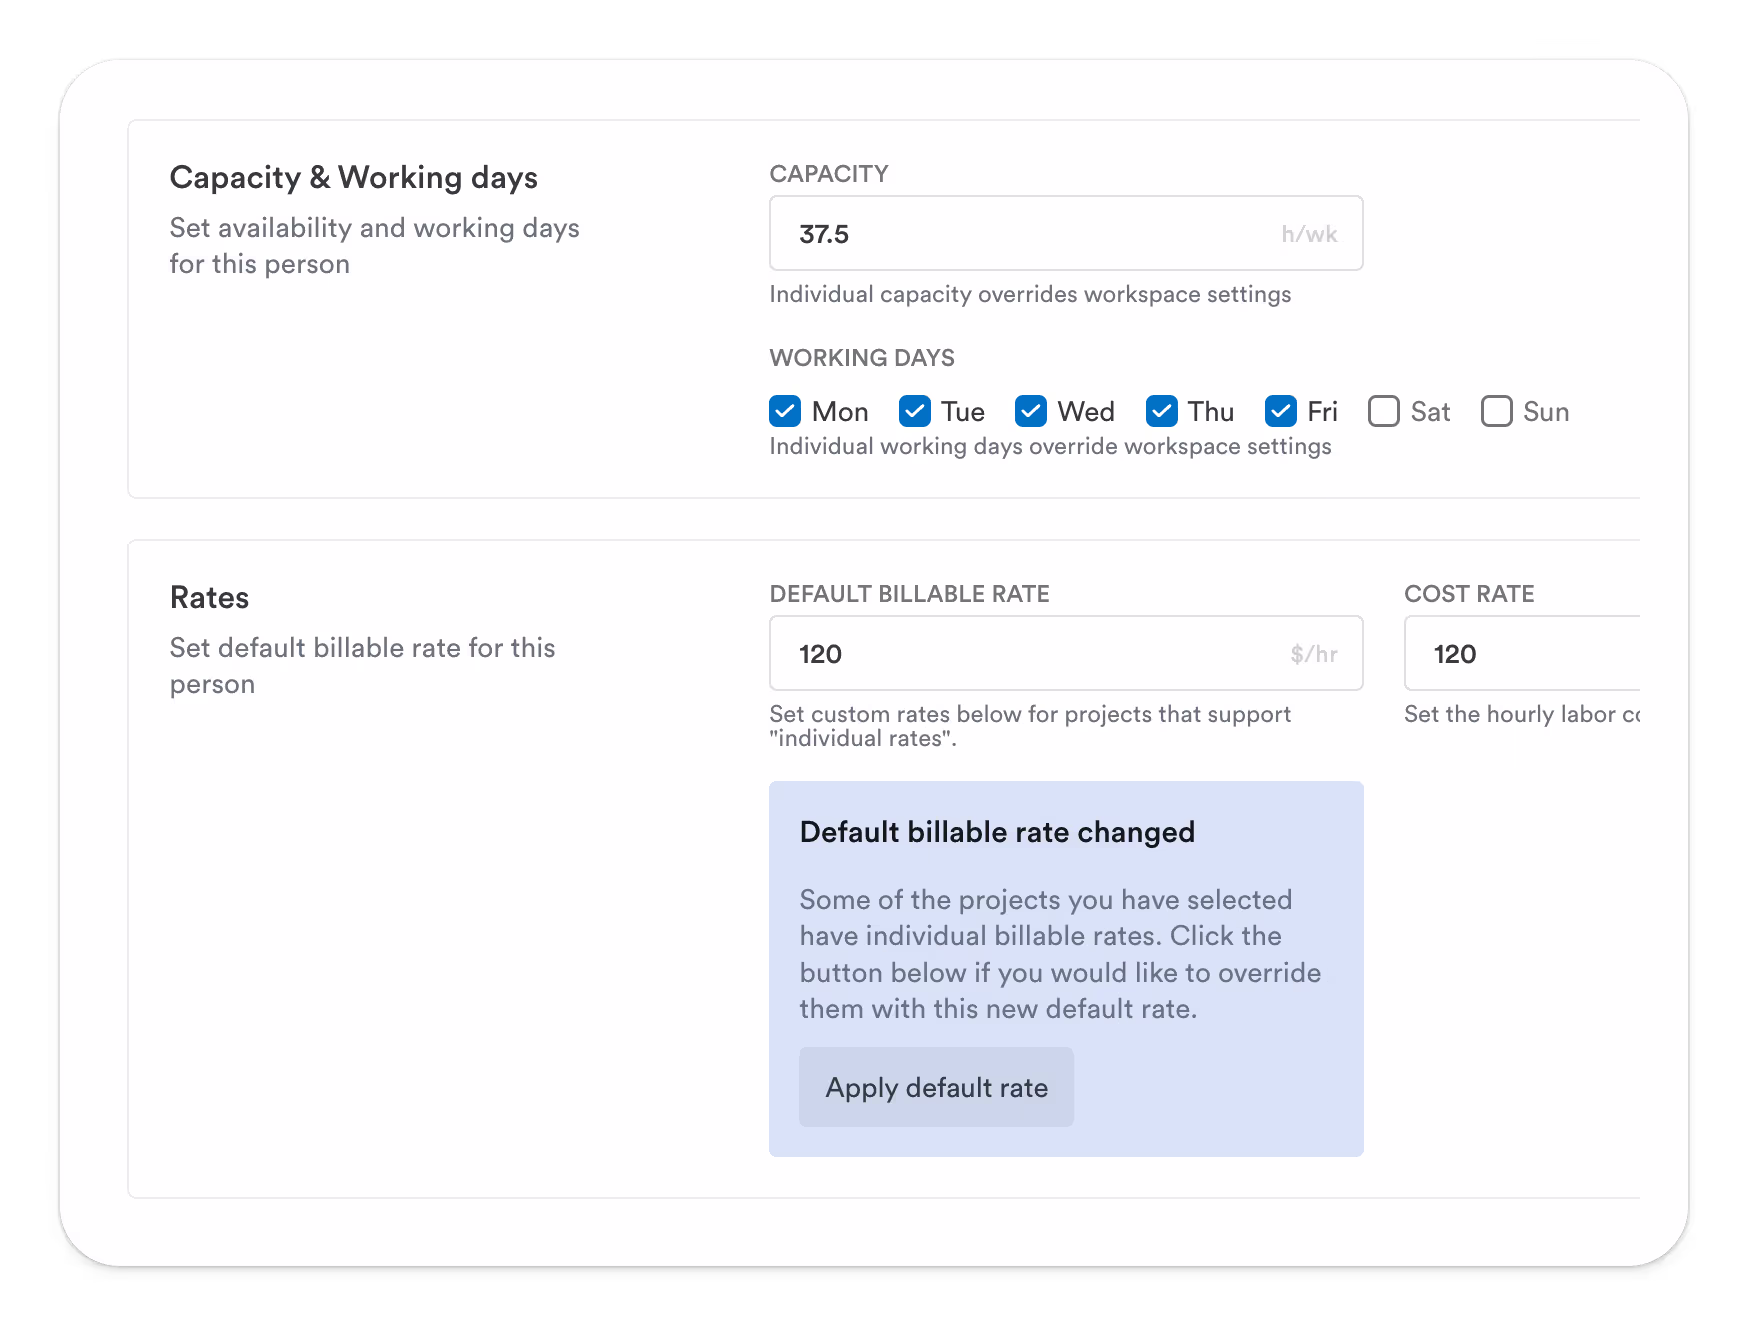This screenshot has height=1326, width=1748.
Task: Click the Apply default rate button
Action: pyautogui.click(x=936, y=1087)
